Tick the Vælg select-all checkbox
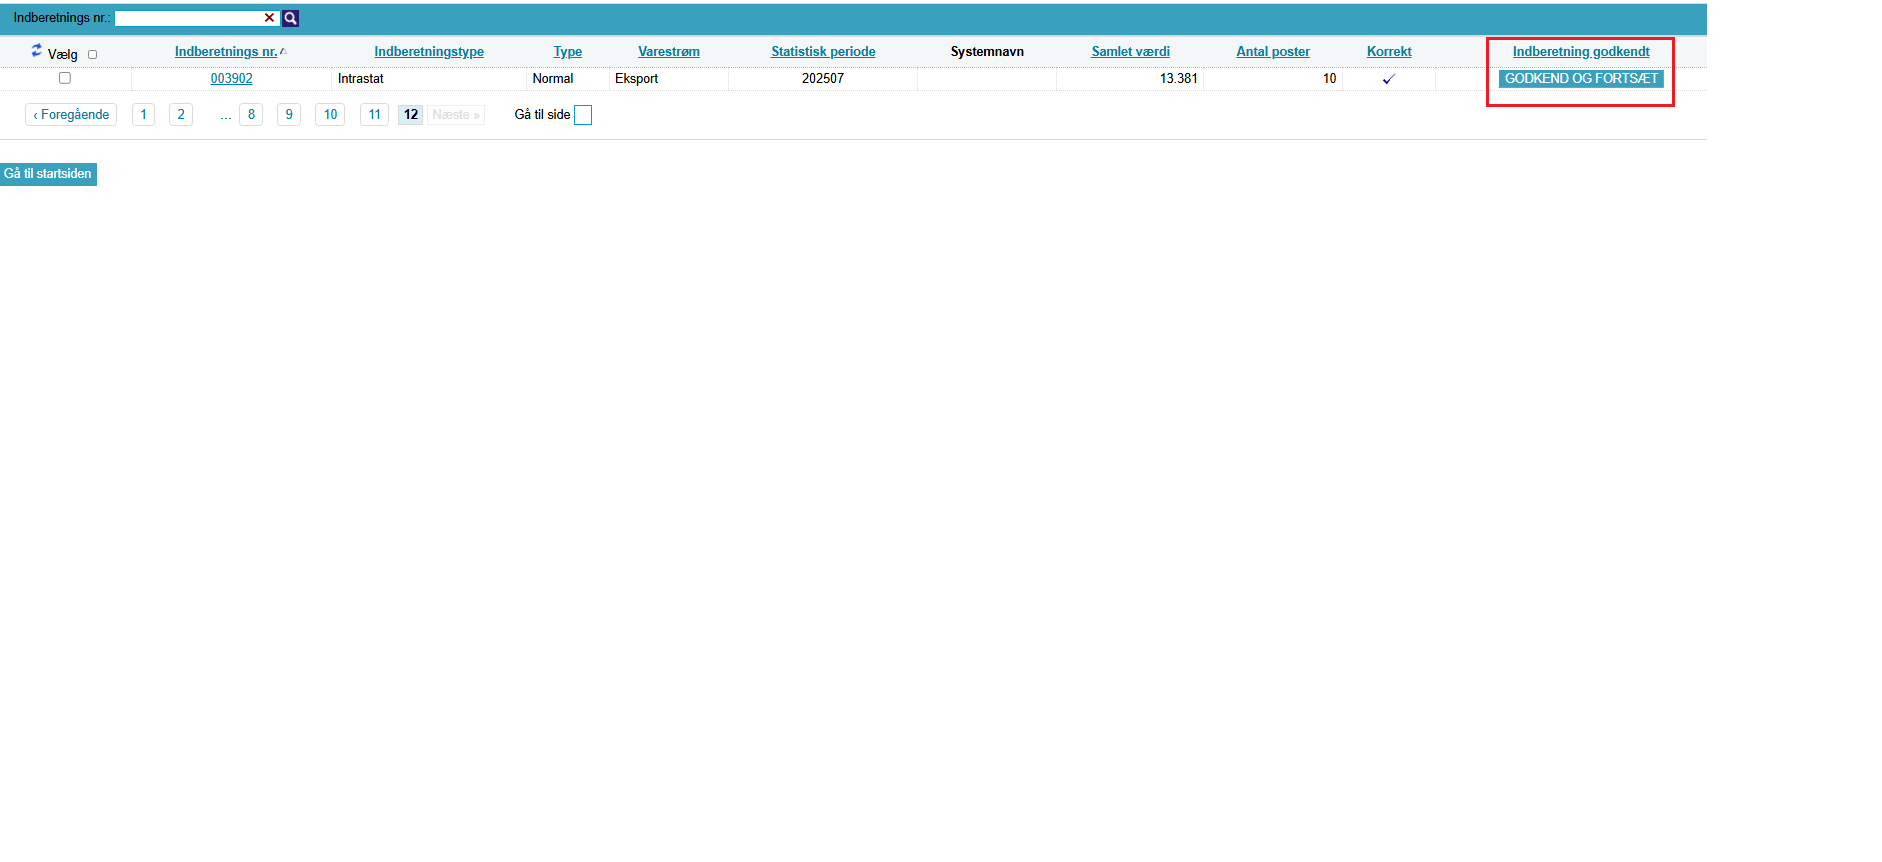The height and width of the screenshot is (862, 1882). (x=93, y=55)
